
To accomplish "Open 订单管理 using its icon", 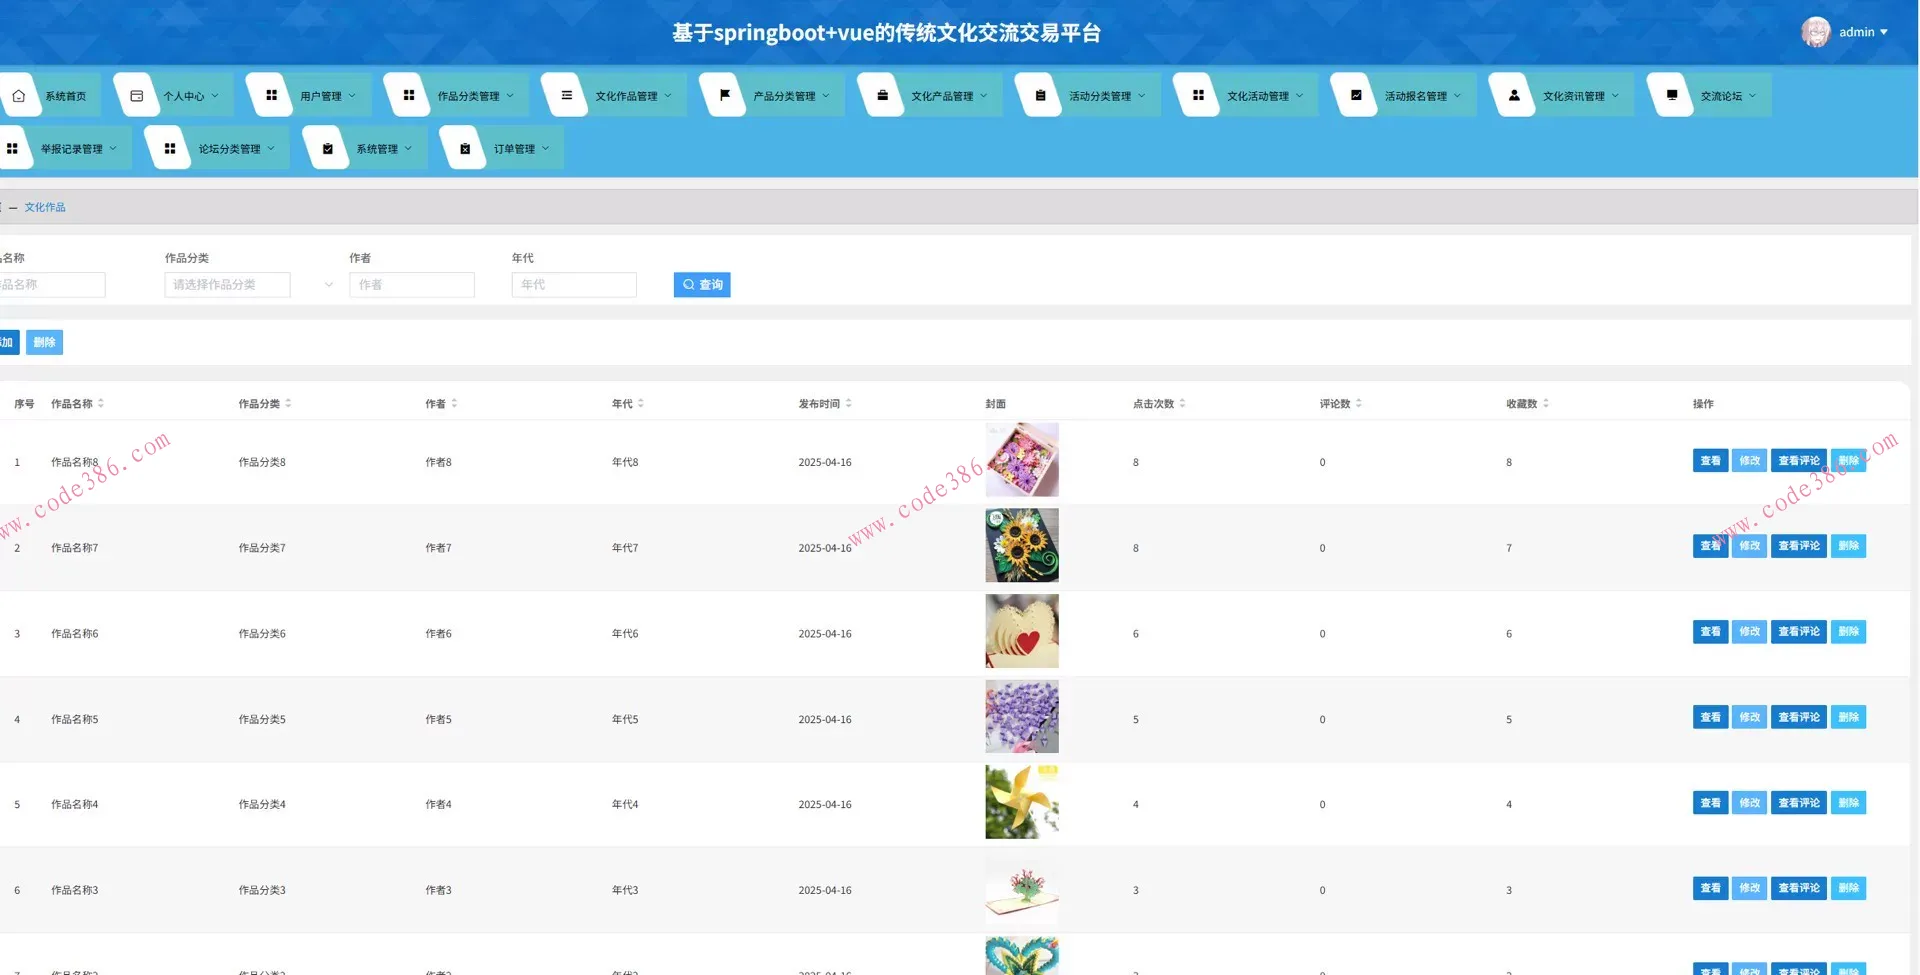I will coord(464,147).
